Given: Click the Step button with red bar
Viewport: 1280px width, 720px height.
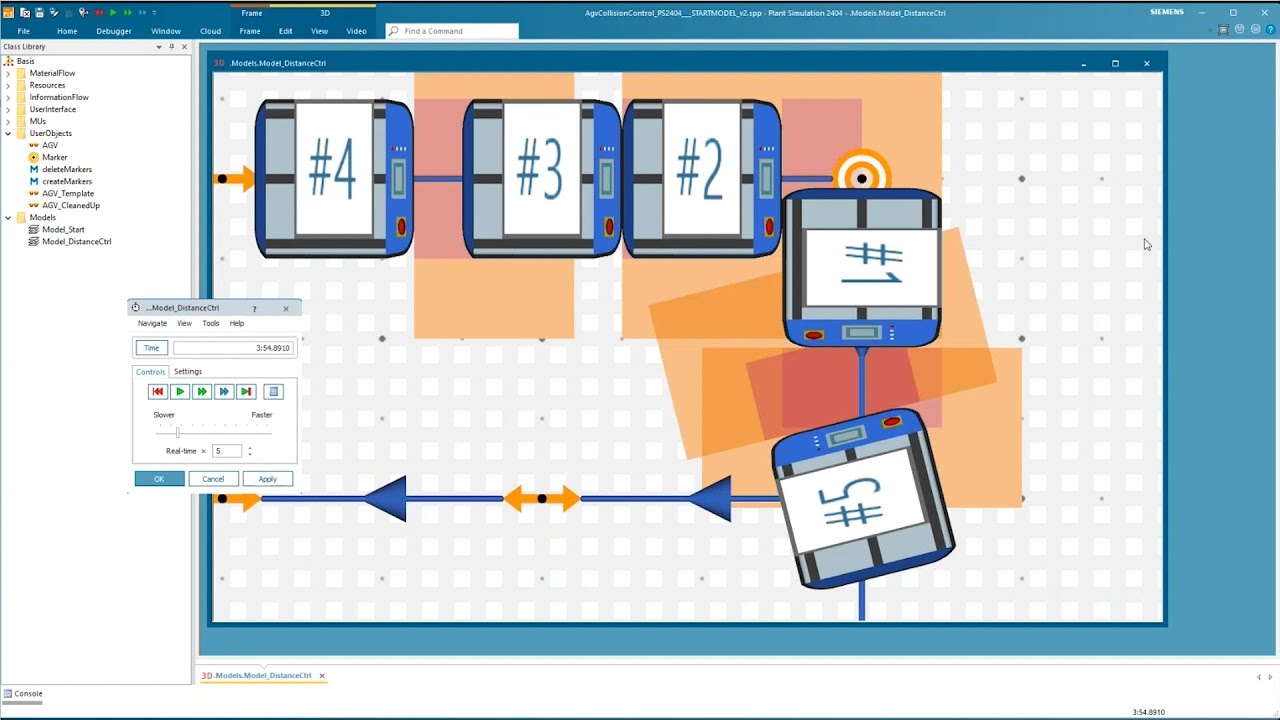Looking at the screenshot, I should pyautogui.click(x=246, y=392).
